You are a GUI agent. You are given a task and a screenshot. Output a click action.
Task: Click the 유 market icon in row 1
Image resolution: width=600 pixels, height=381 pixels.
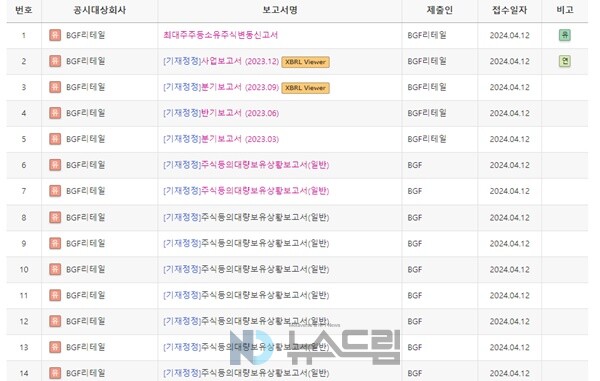55,35
